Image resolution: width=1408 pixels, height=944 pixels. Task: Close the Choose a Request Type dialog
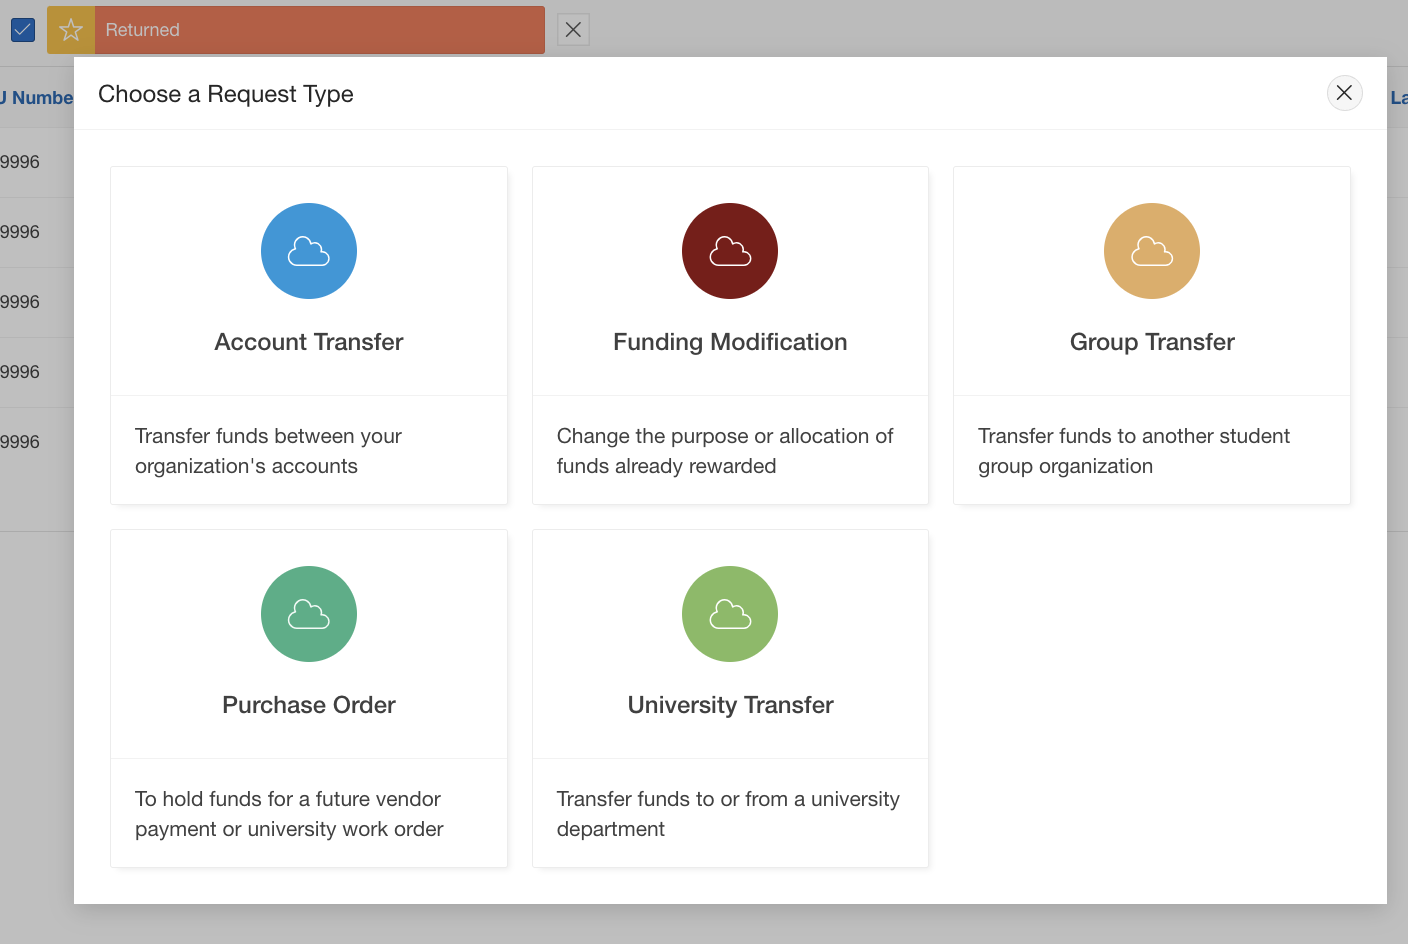tap(1344, 93)
